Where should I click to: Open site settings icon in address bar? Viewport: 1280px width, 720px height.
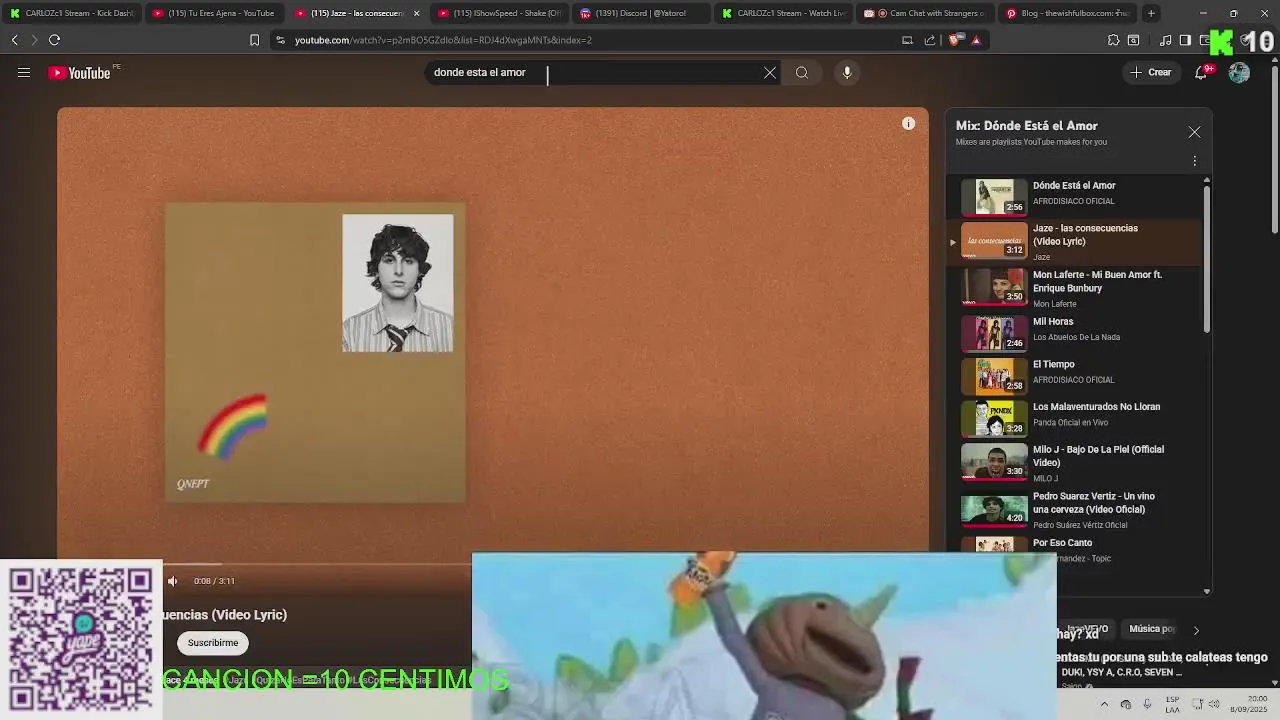[x=280, y=40]
